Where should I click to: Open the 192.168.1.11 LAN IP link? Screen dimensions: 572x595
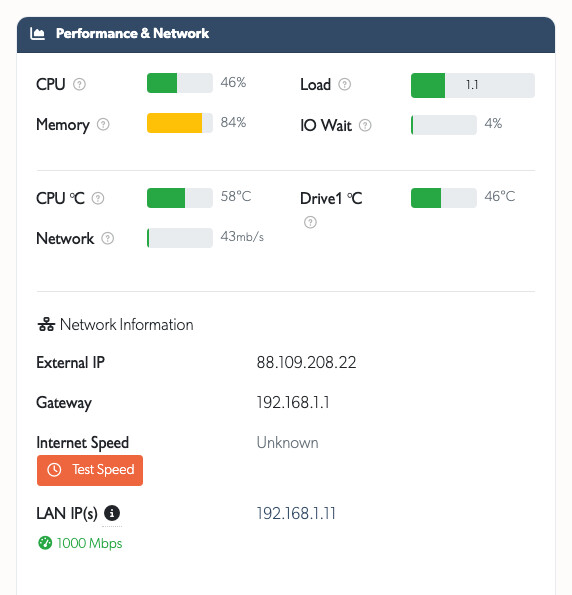296,513
